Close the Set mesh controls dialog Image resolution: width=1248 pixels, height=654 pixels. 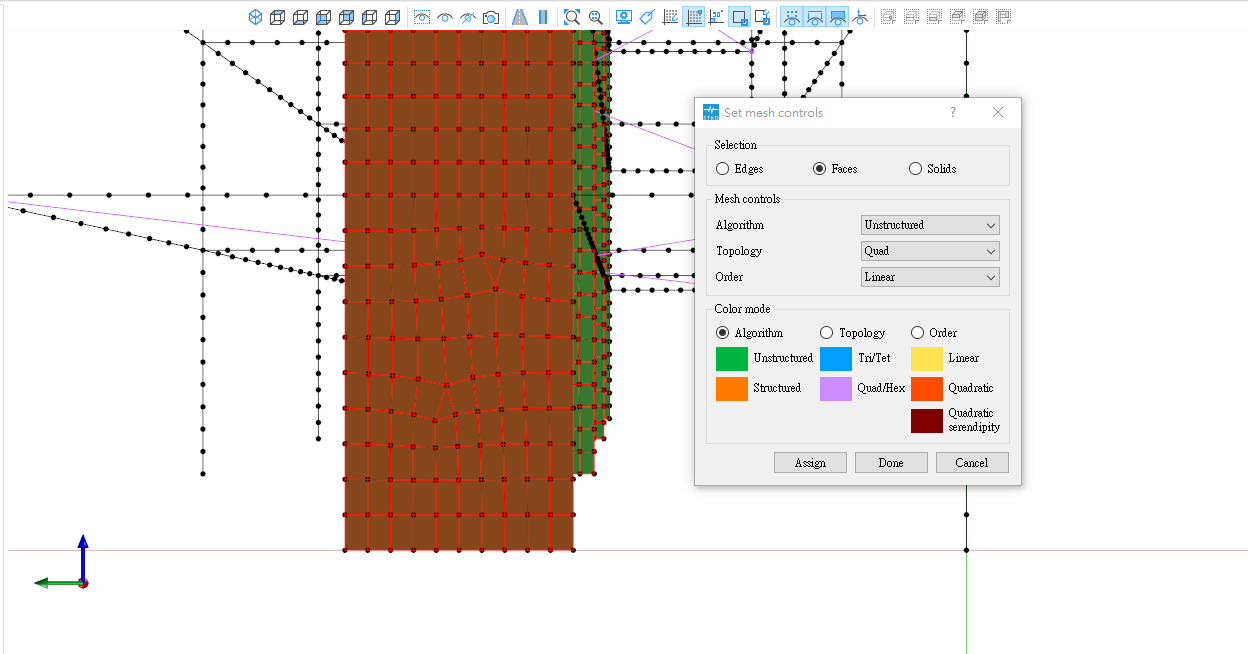pos(997,112)
